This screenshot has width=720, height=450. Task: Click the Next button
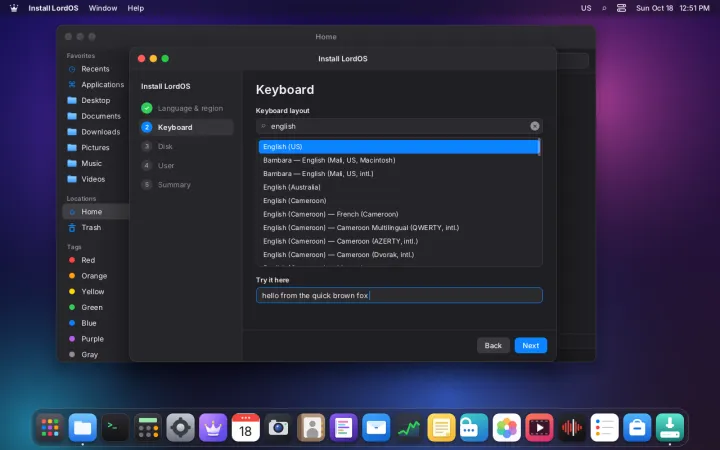click(x=530, y=345)
